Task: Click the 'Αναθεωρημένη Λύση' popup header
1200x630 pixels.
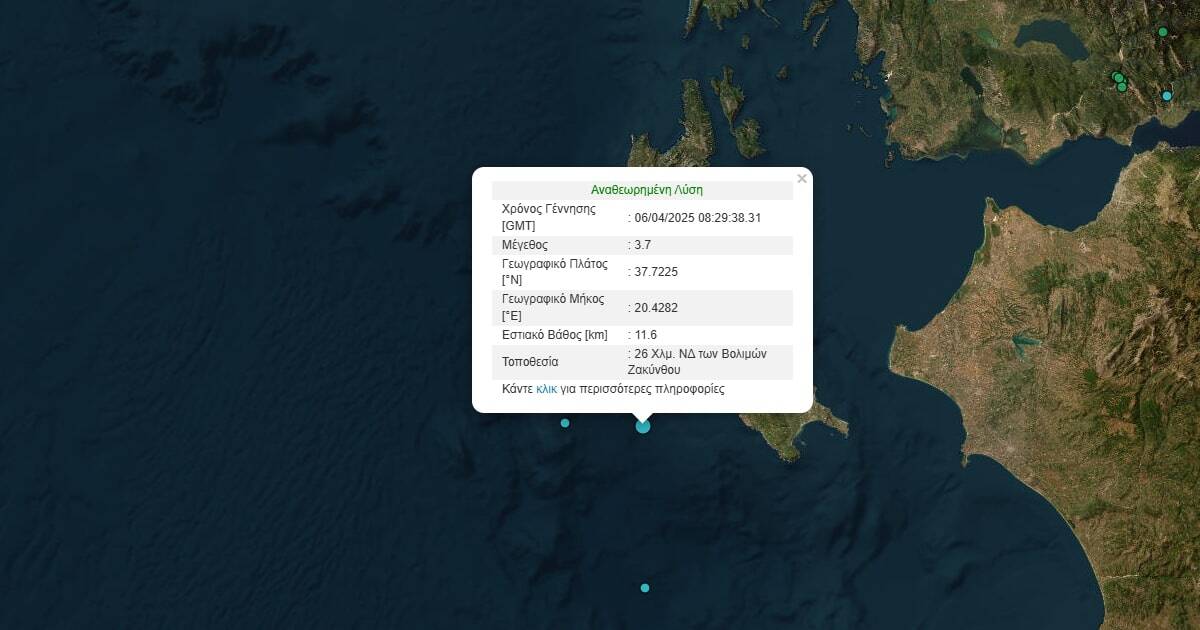Action: (x=641, y=190)
